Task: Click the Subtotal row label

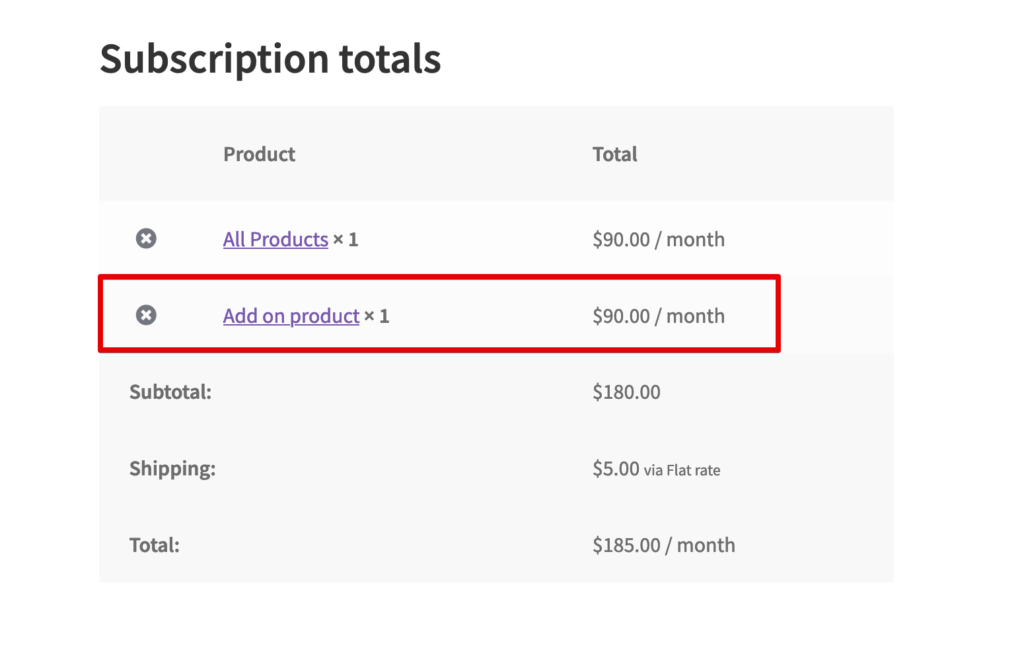Action: point(170,391)
